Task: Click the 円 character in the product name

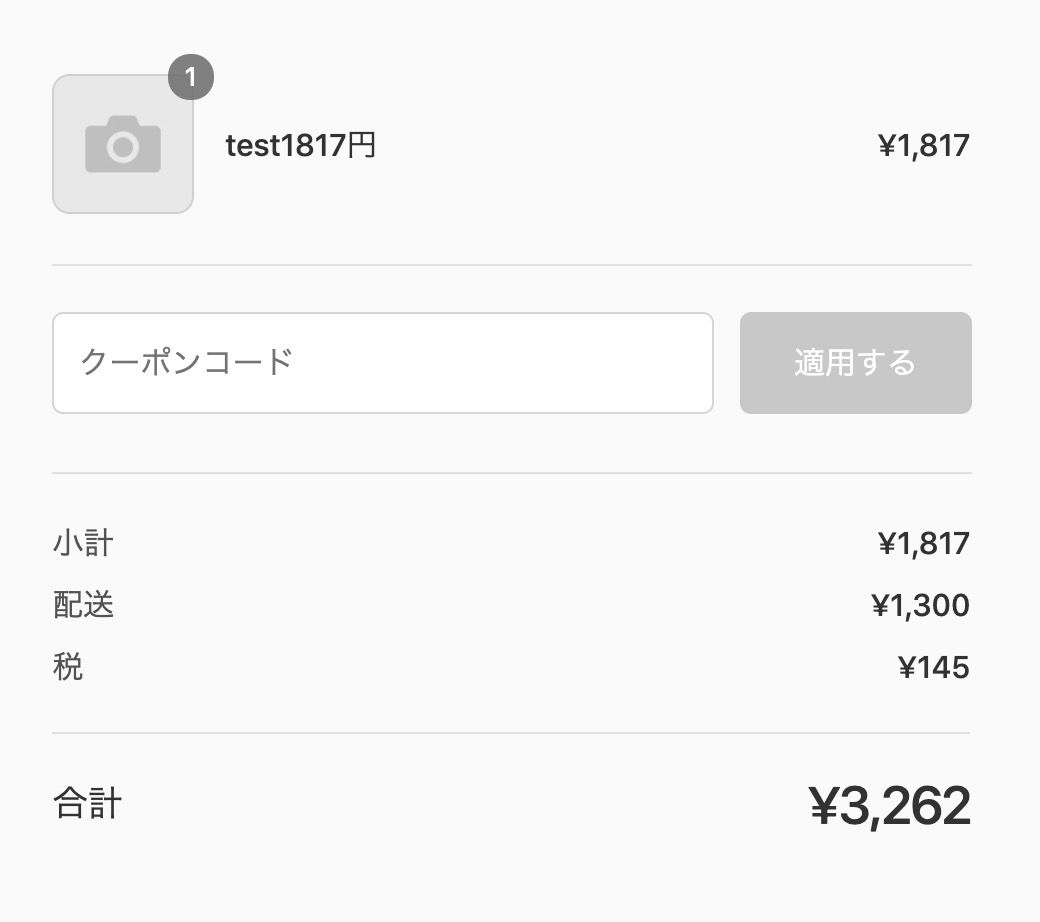Action: (362, 146)
